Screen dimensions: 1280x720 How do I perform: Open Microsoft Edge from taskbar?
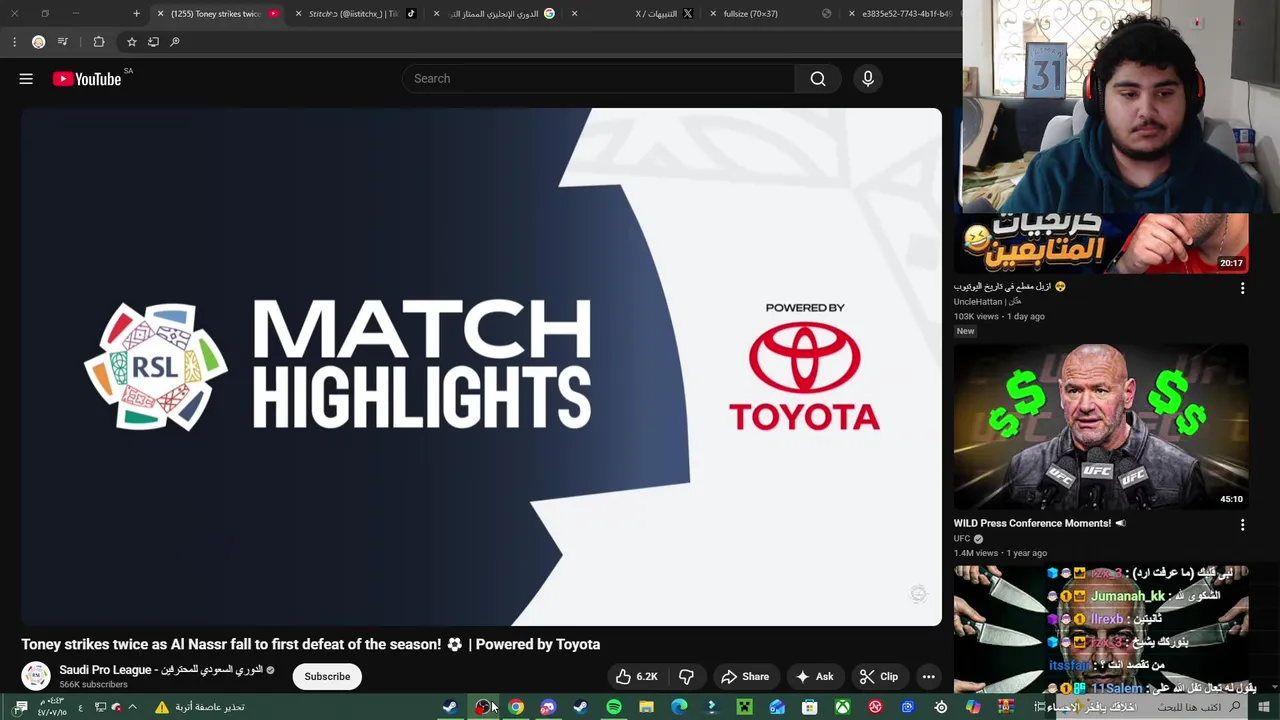[x=679, y=707]
